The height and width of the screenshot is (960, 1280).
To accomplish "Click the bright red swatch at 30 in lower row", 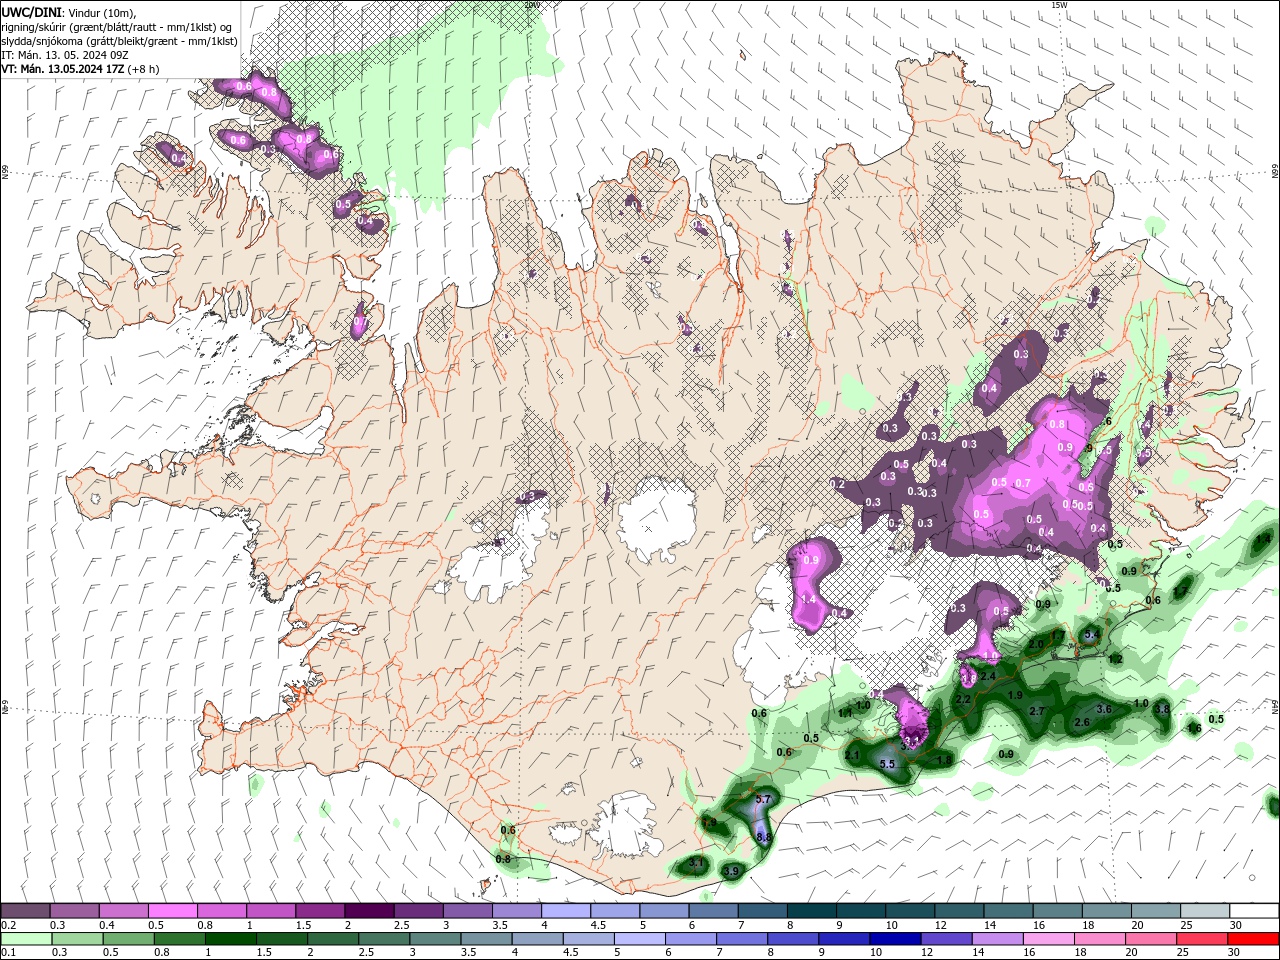I will click(x=1253, y=939).
